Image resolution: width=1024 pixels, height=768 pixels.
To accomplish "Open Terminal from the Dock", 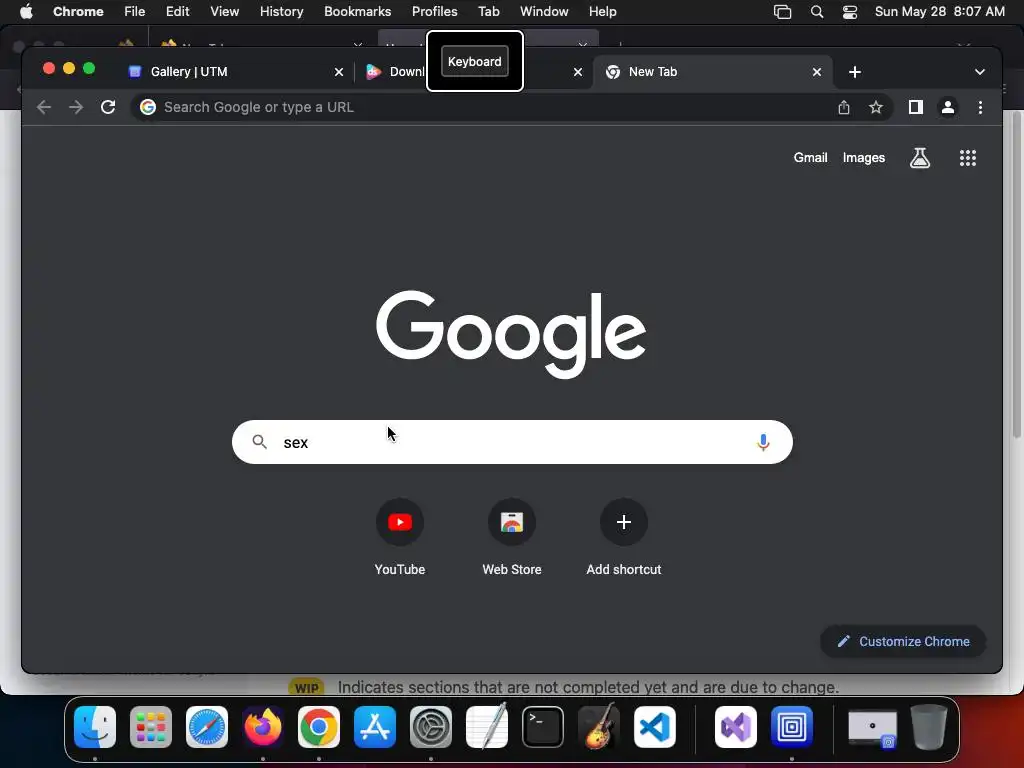I will [x=543, y=726].
